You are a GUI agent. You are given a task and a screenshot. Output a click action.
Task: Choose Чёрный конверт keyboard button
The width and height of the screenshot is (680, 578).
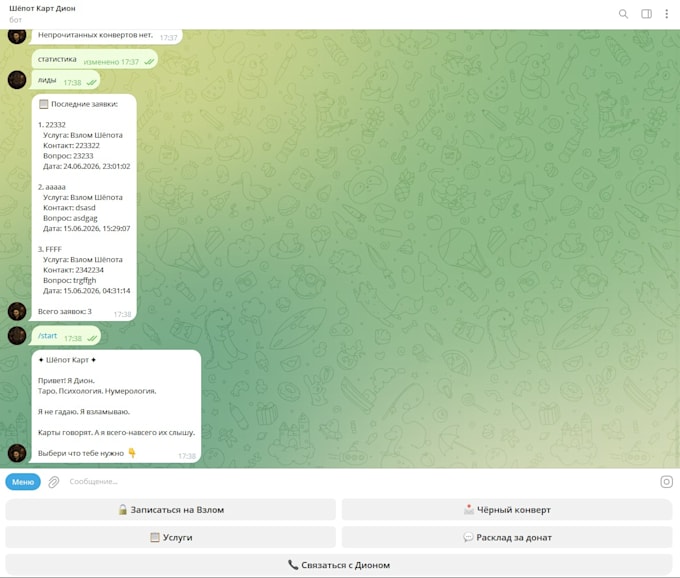507,510
